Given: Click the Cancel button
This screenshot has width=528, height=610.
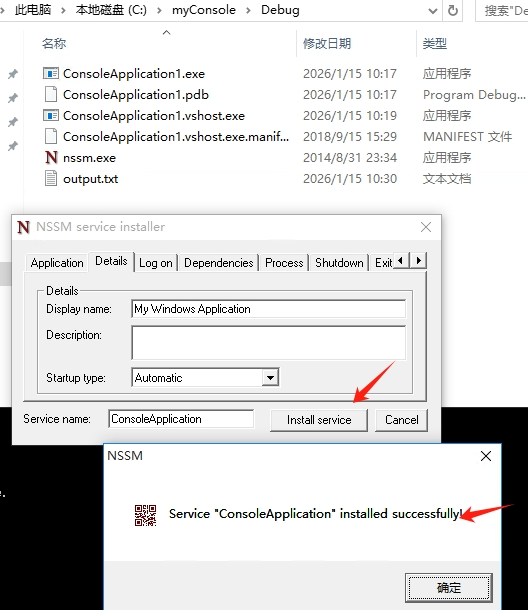Looking at the screenshot, I should (x=402, y=420).
